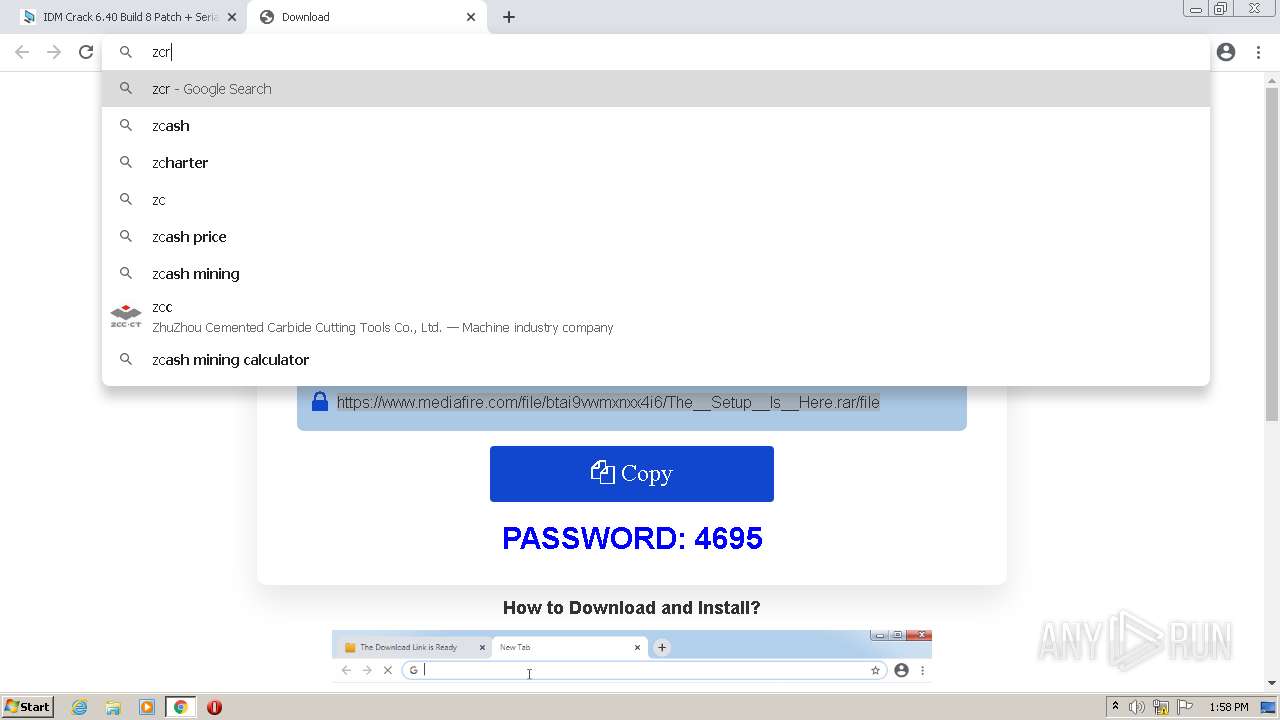Click the volume speaker tray icon
Image resolution: width=1280 pixels, height=720 pixels.
[x=1137, y=707]
